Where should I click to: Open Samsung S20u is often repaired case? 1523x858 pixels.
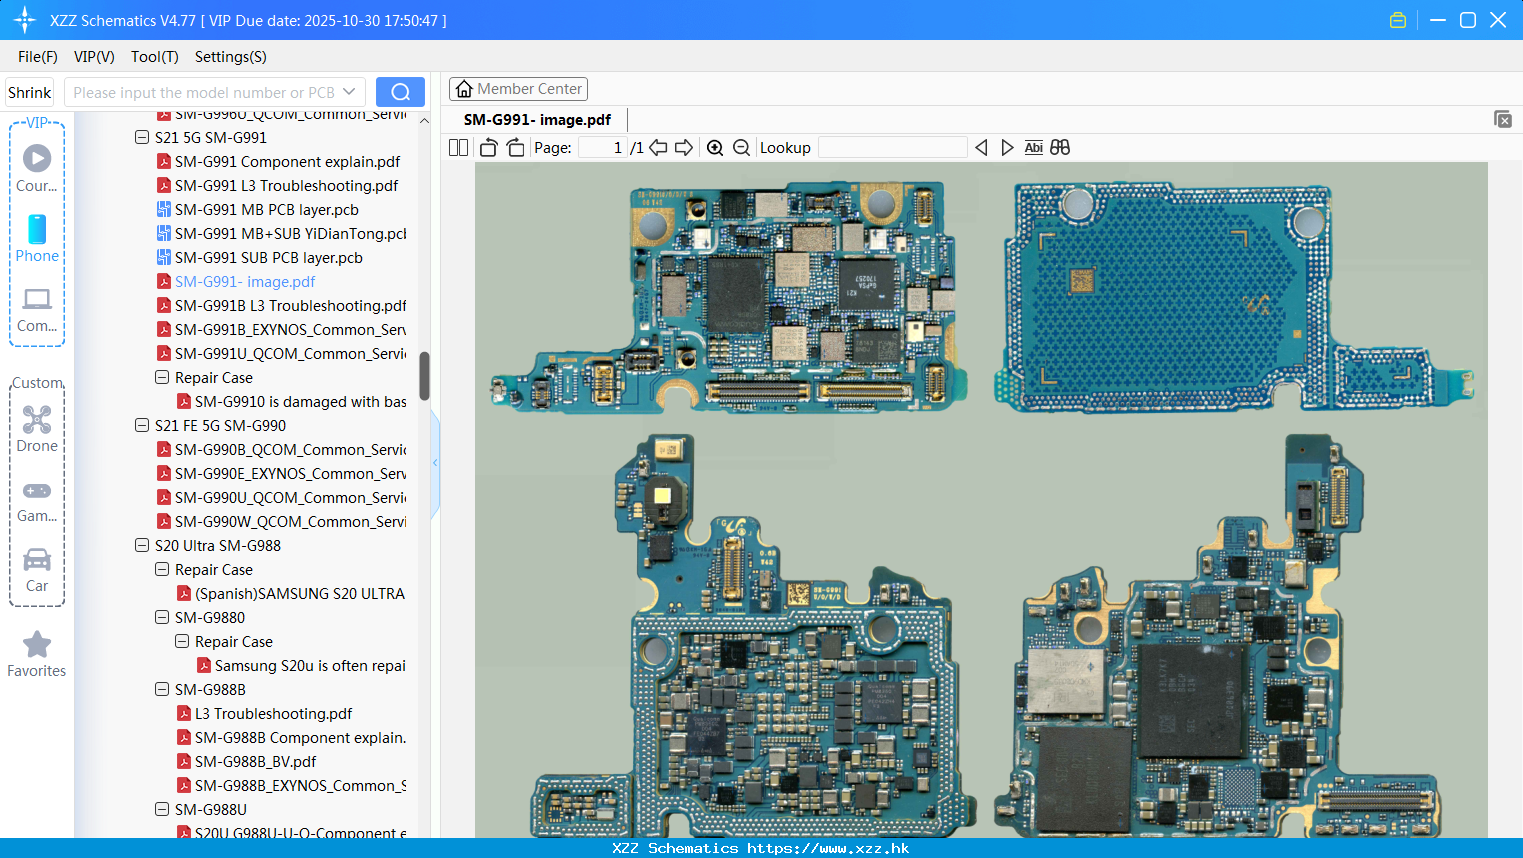301,666
